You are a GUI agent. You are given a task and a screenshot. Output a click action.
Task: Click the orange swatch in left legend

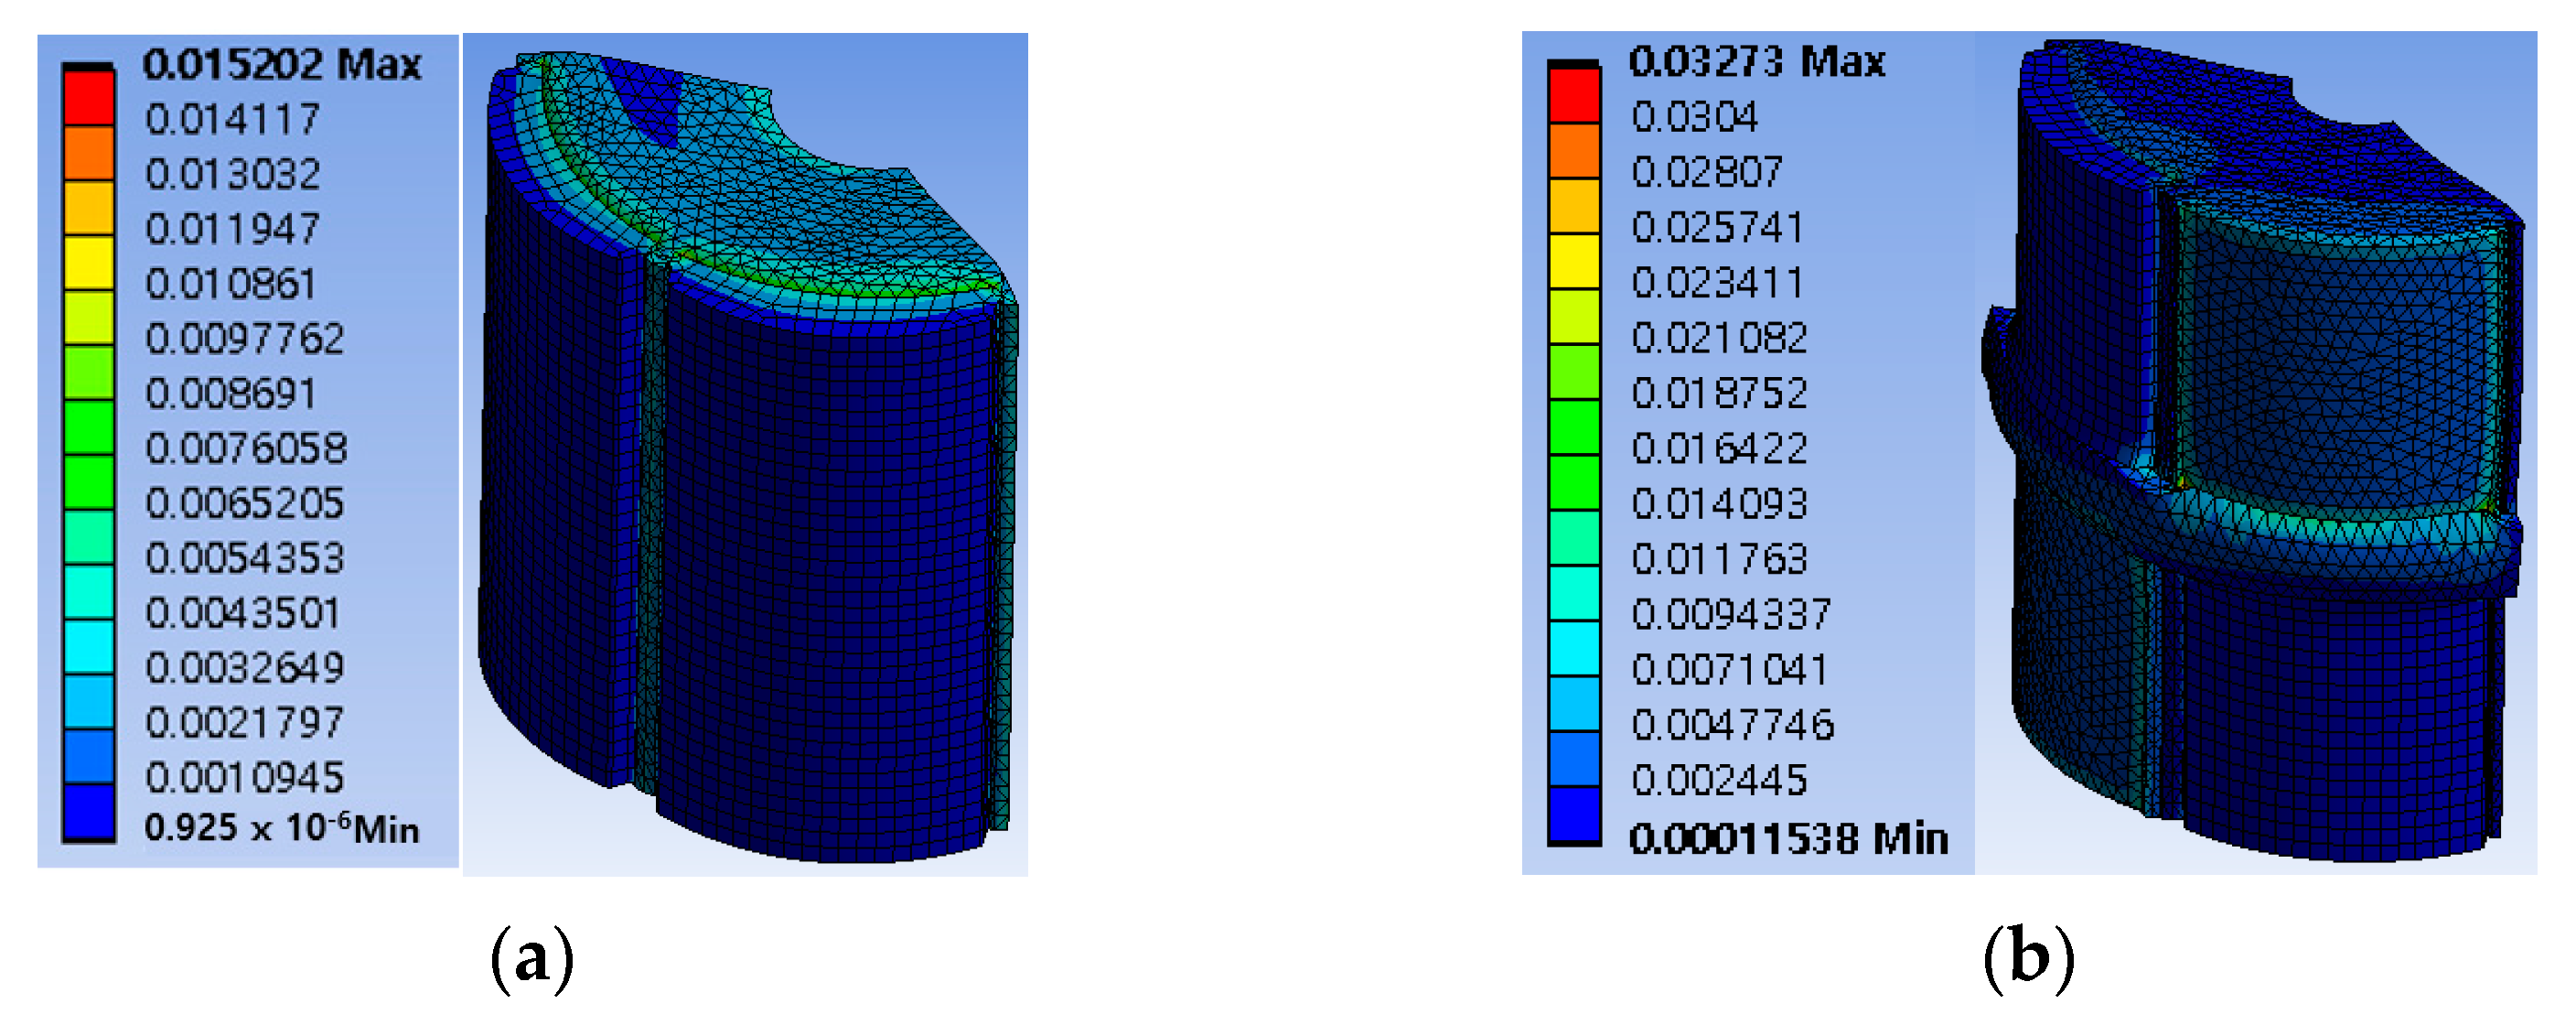(88, 152)
